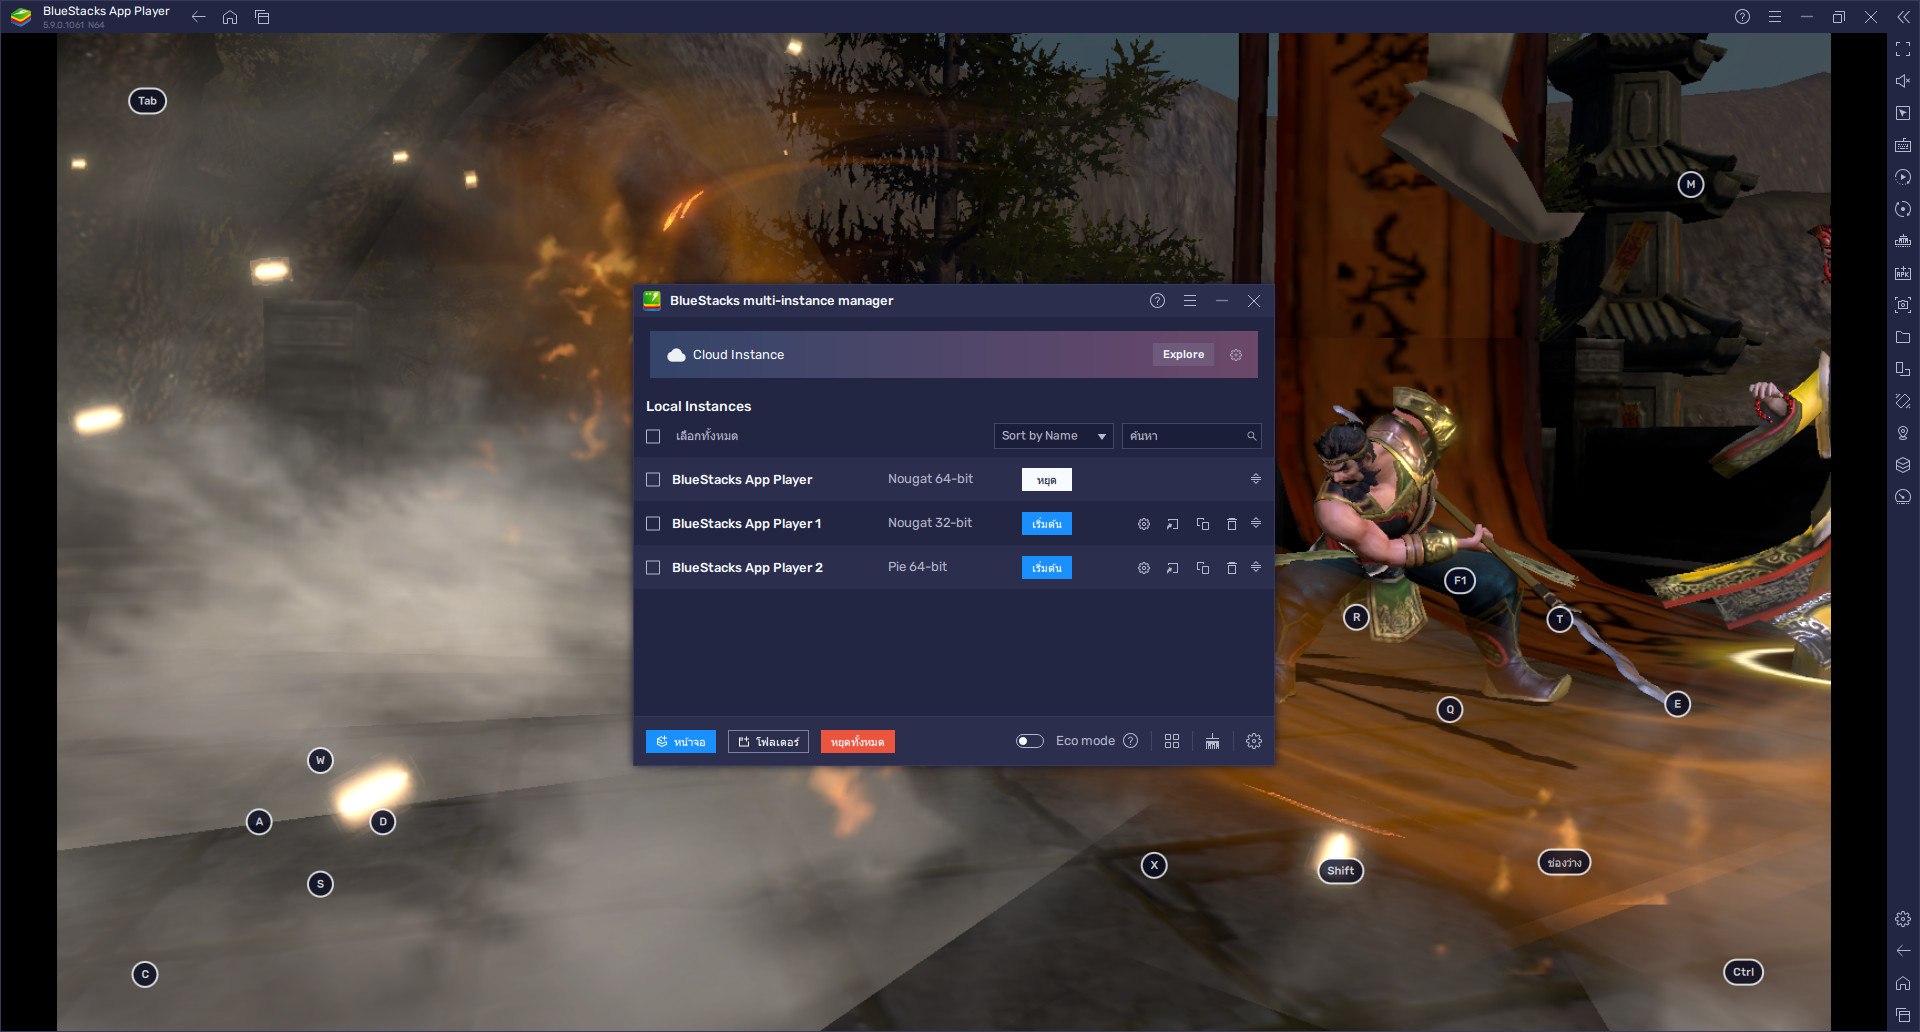This screenshot has width=1920, height=1032.
Task: Clone BlueStacks App Player 1
Action: pyautogui.click(x=1203, y=524)
